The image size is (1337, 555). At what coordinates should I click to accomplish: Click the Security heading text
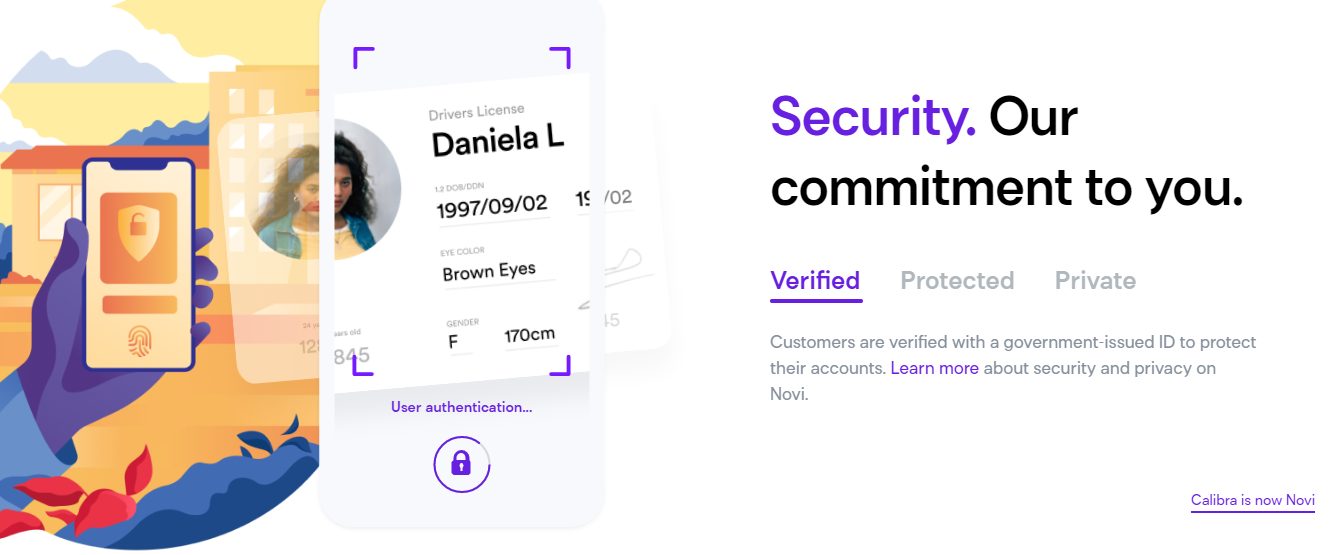tap(872, 117)
